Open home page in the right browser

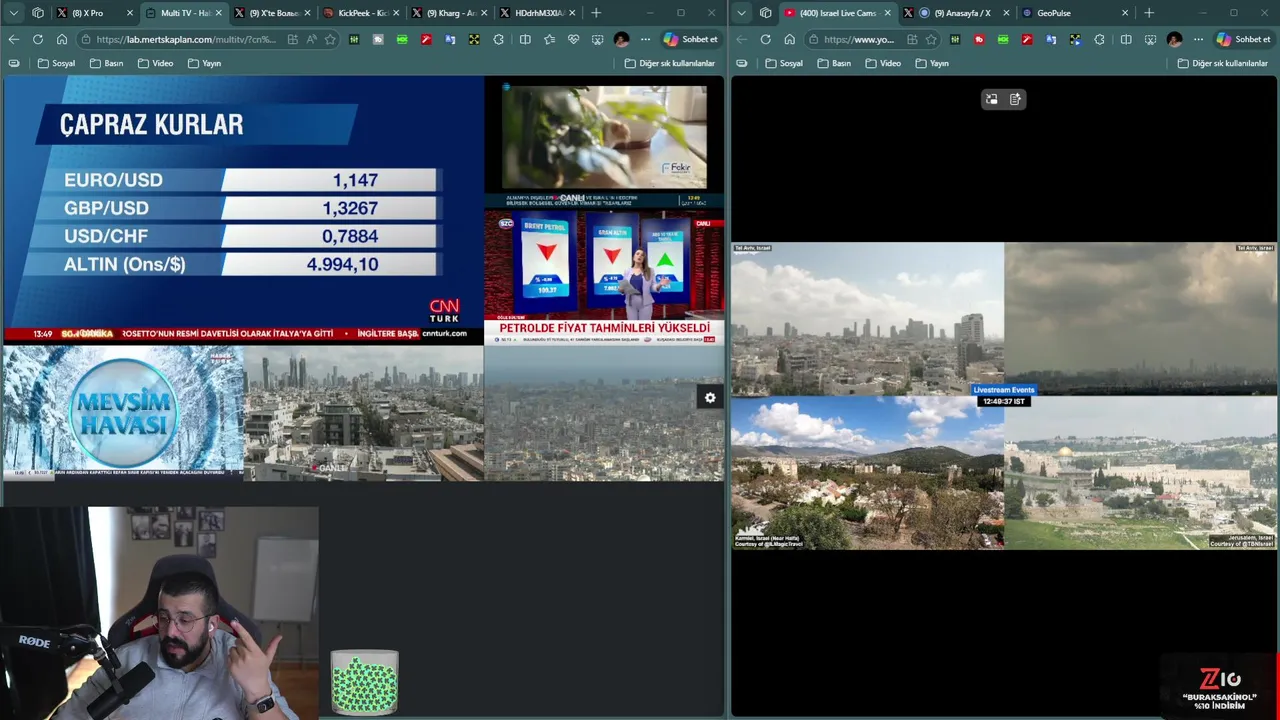[x=790, y=39]
